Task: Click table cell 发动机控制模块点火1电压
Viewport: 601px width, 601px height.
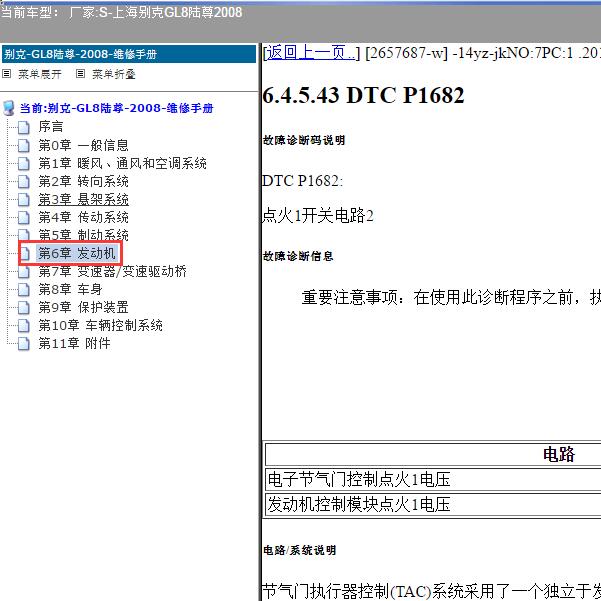Action: [433, 504]
